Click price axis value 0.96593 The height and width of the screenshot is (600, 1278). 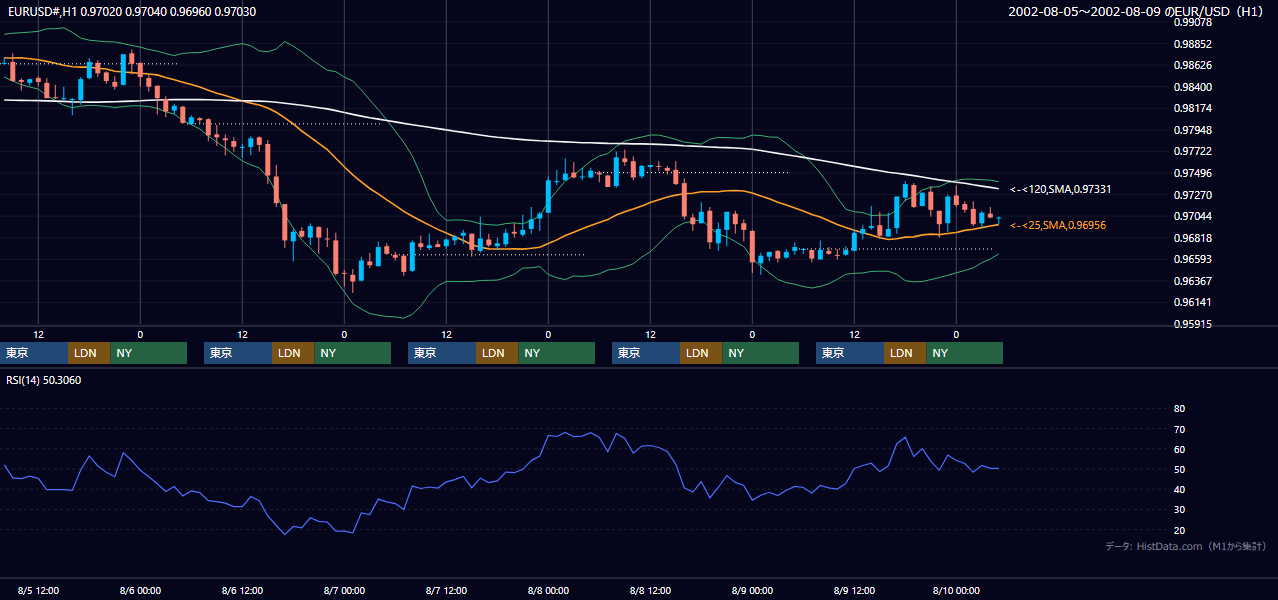tap(1193, 259)
